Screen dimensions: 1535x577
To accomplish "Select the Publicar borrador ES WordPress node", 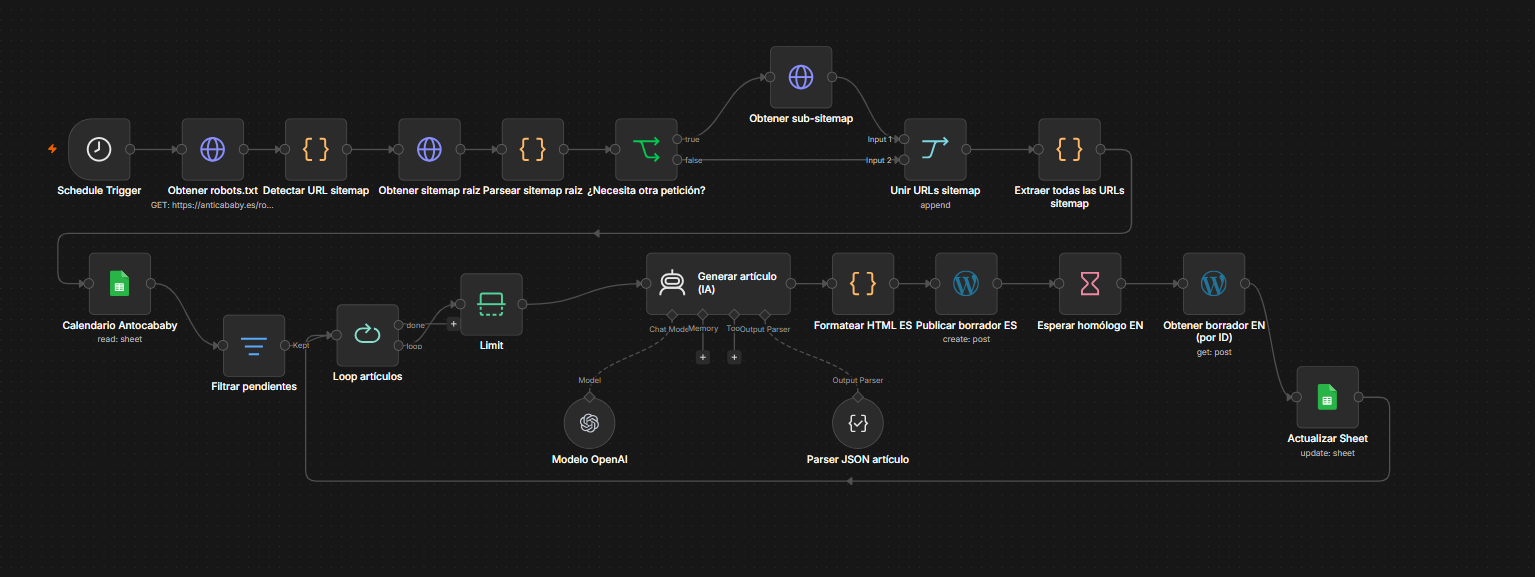I will point(966,284).
